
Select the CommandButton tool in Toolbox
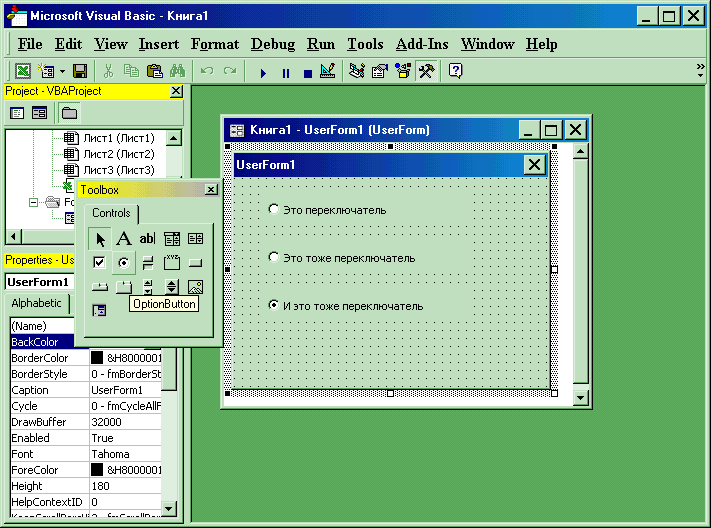pos(195,263)
